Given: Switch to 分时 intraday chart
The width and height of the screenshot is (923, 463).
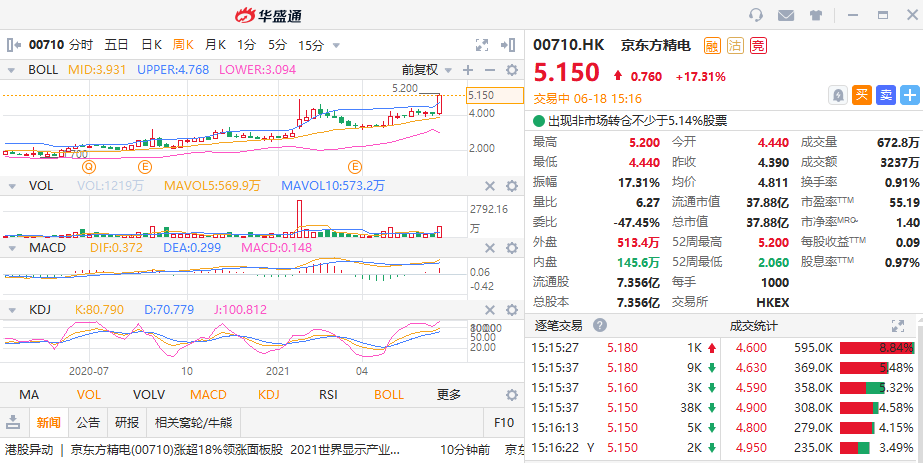Looking at the screenshot, I should pyautogui.click(x=81, y=45).
